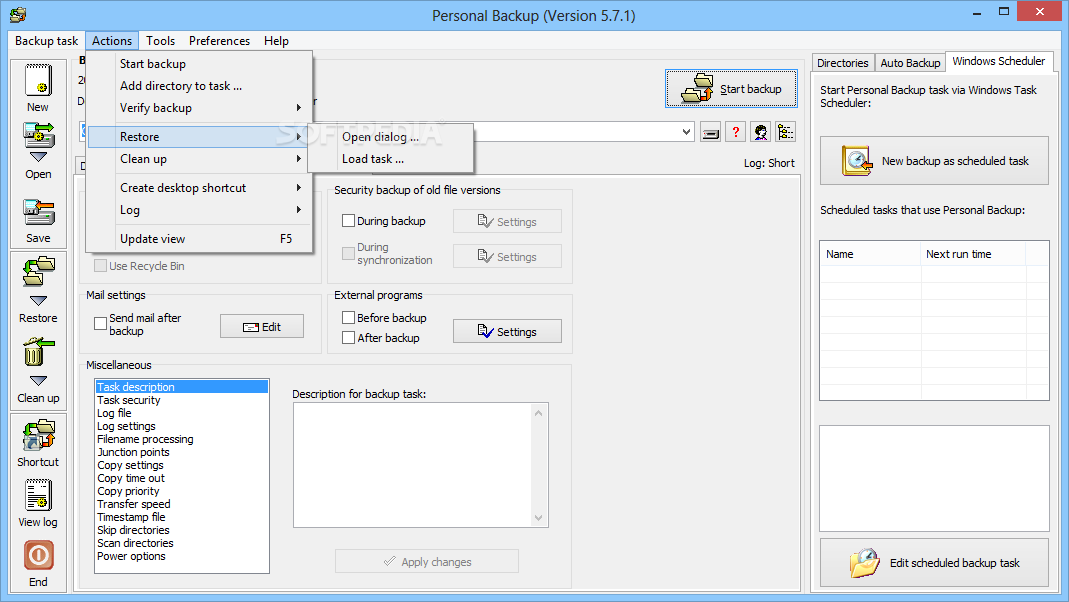Expand the arrow below Restore sidebar icon
This screenshot has height=602, width=1069.
pyautogui.click(x=38, y=301)
